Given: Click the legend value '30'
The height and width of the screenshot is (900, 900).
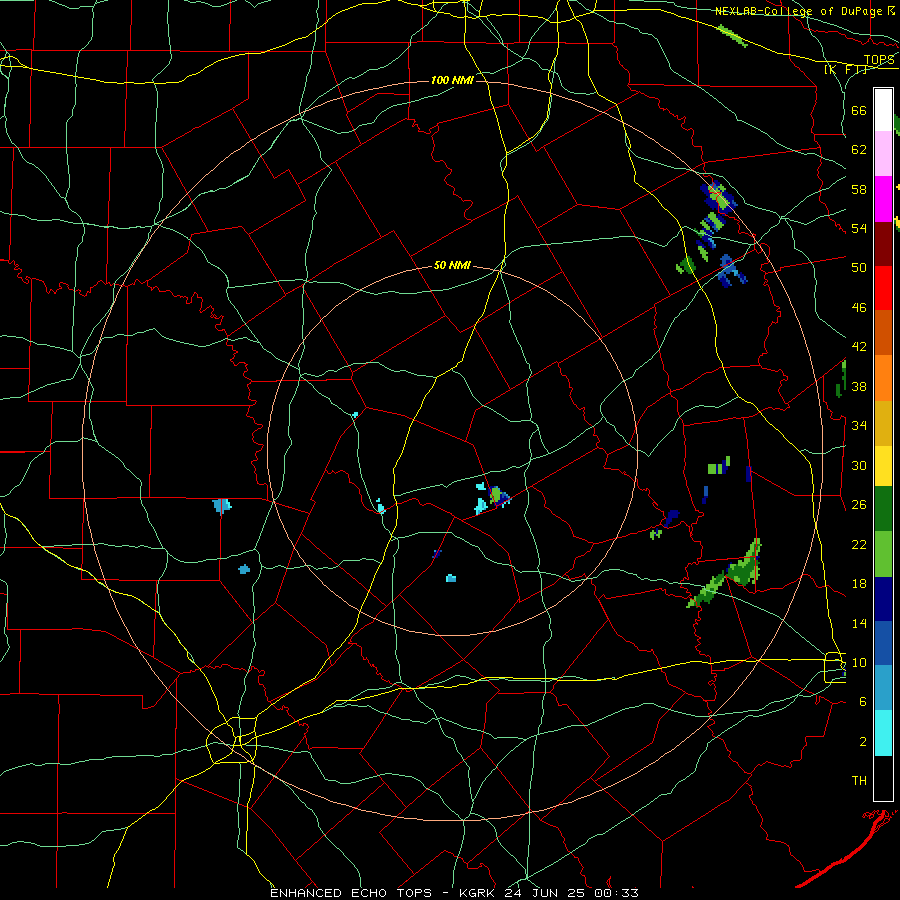Looking at the screenshot, I should point(859,465).
